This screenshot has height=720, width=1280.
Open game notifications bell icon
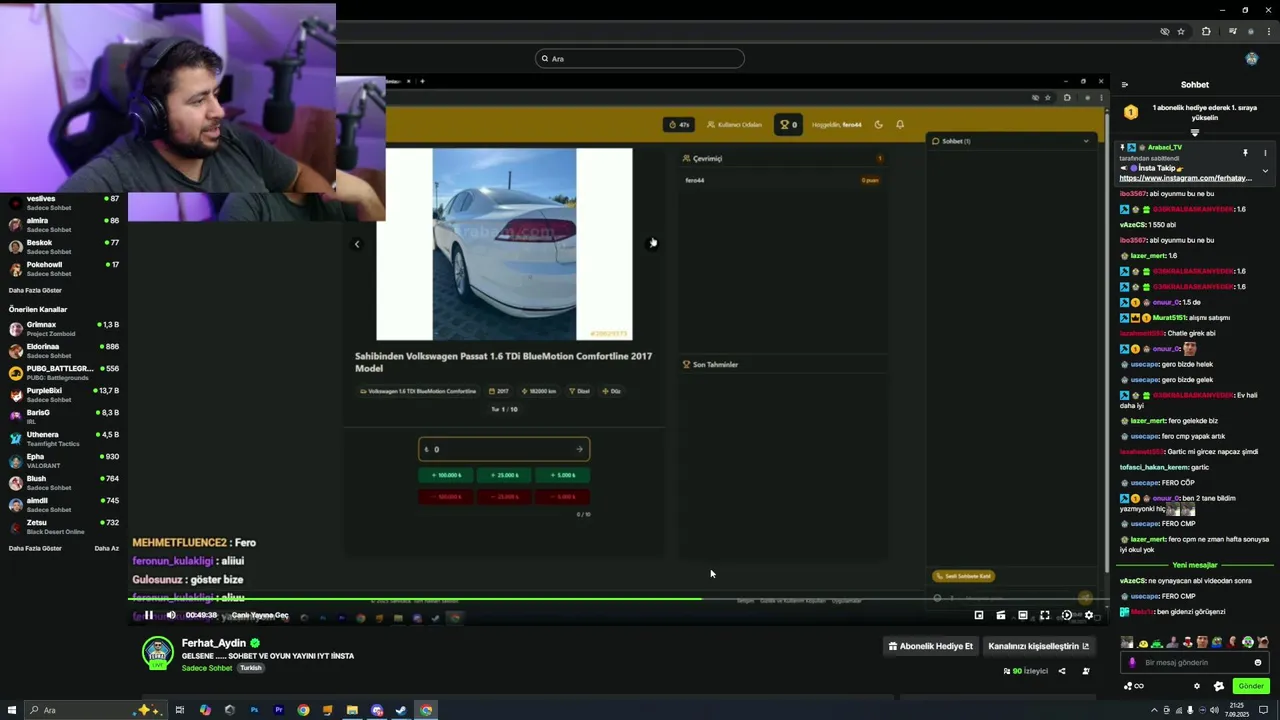pos(900,125)
